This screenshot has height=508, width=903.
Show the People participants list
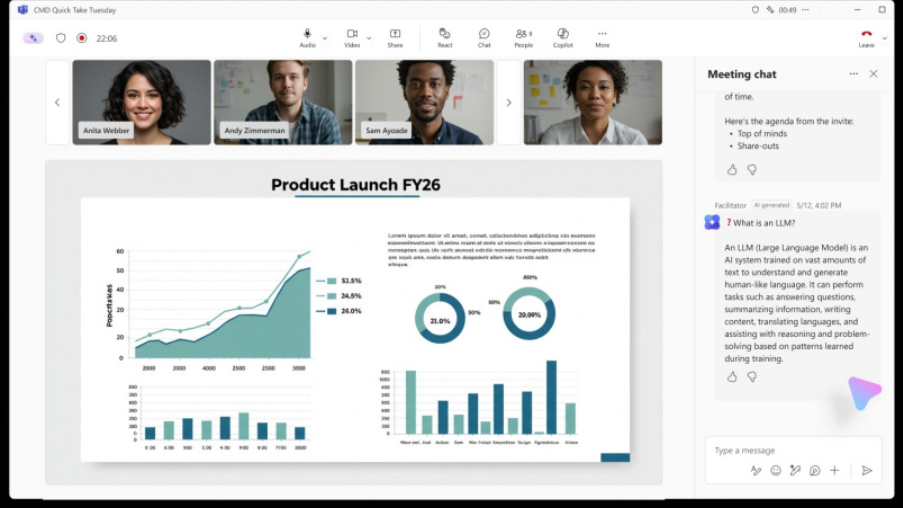pos(523,38)
